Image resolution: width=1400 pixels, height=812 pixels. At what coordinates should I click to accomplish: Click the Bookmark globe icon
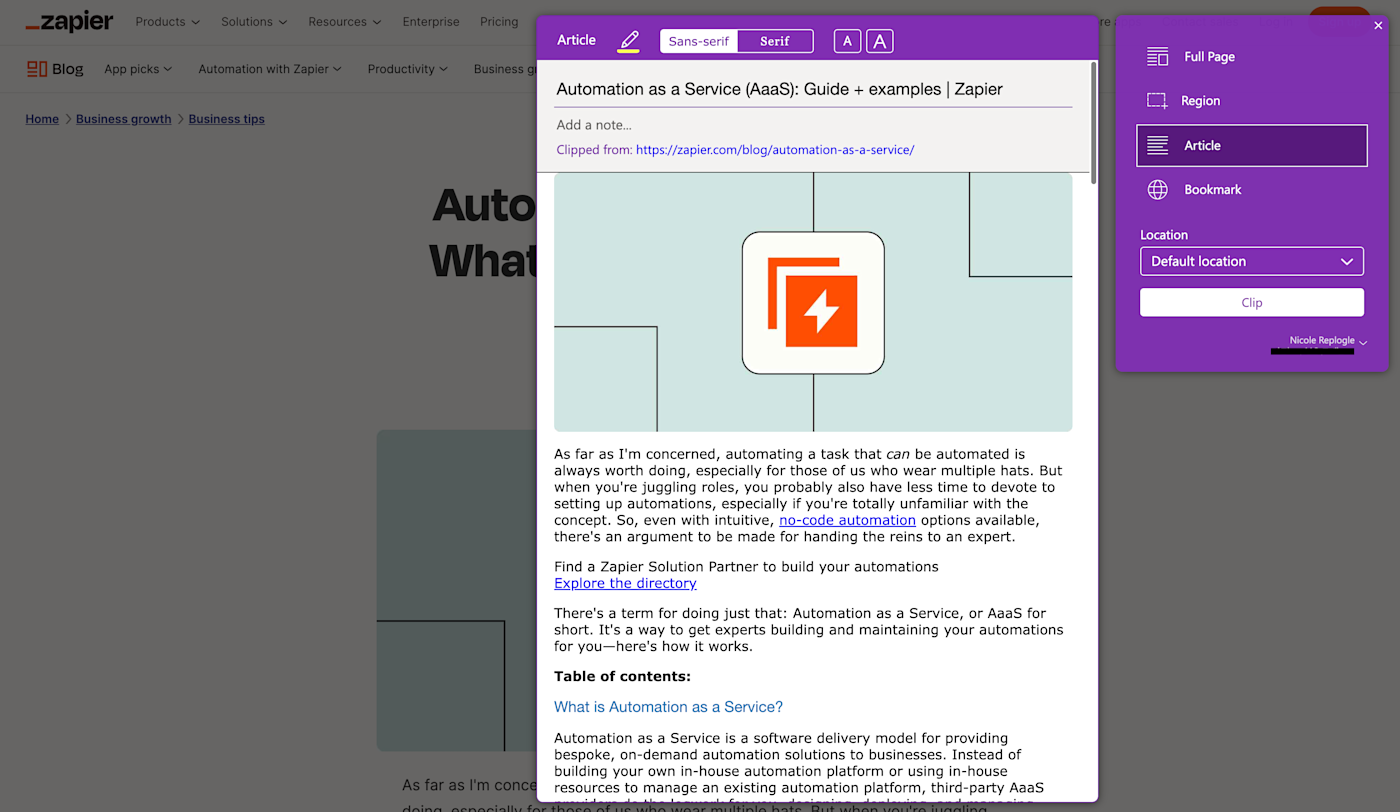coord(1157,189)
